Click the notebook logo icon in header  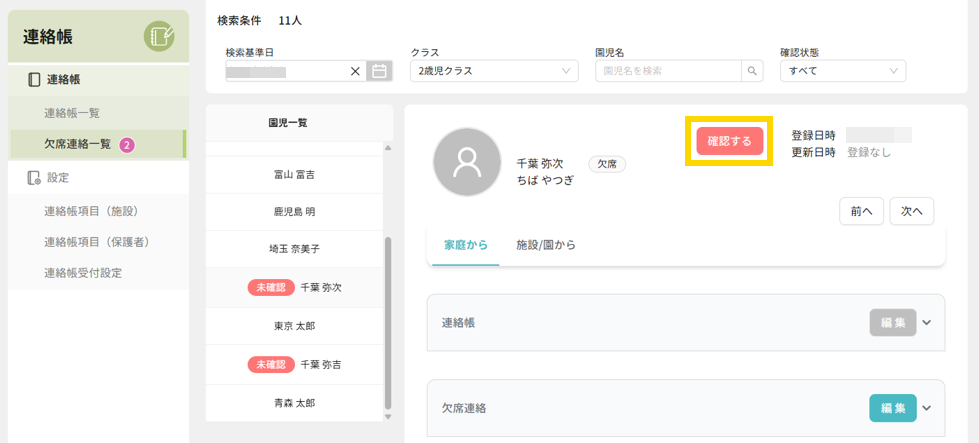click(x=158, y=37)
